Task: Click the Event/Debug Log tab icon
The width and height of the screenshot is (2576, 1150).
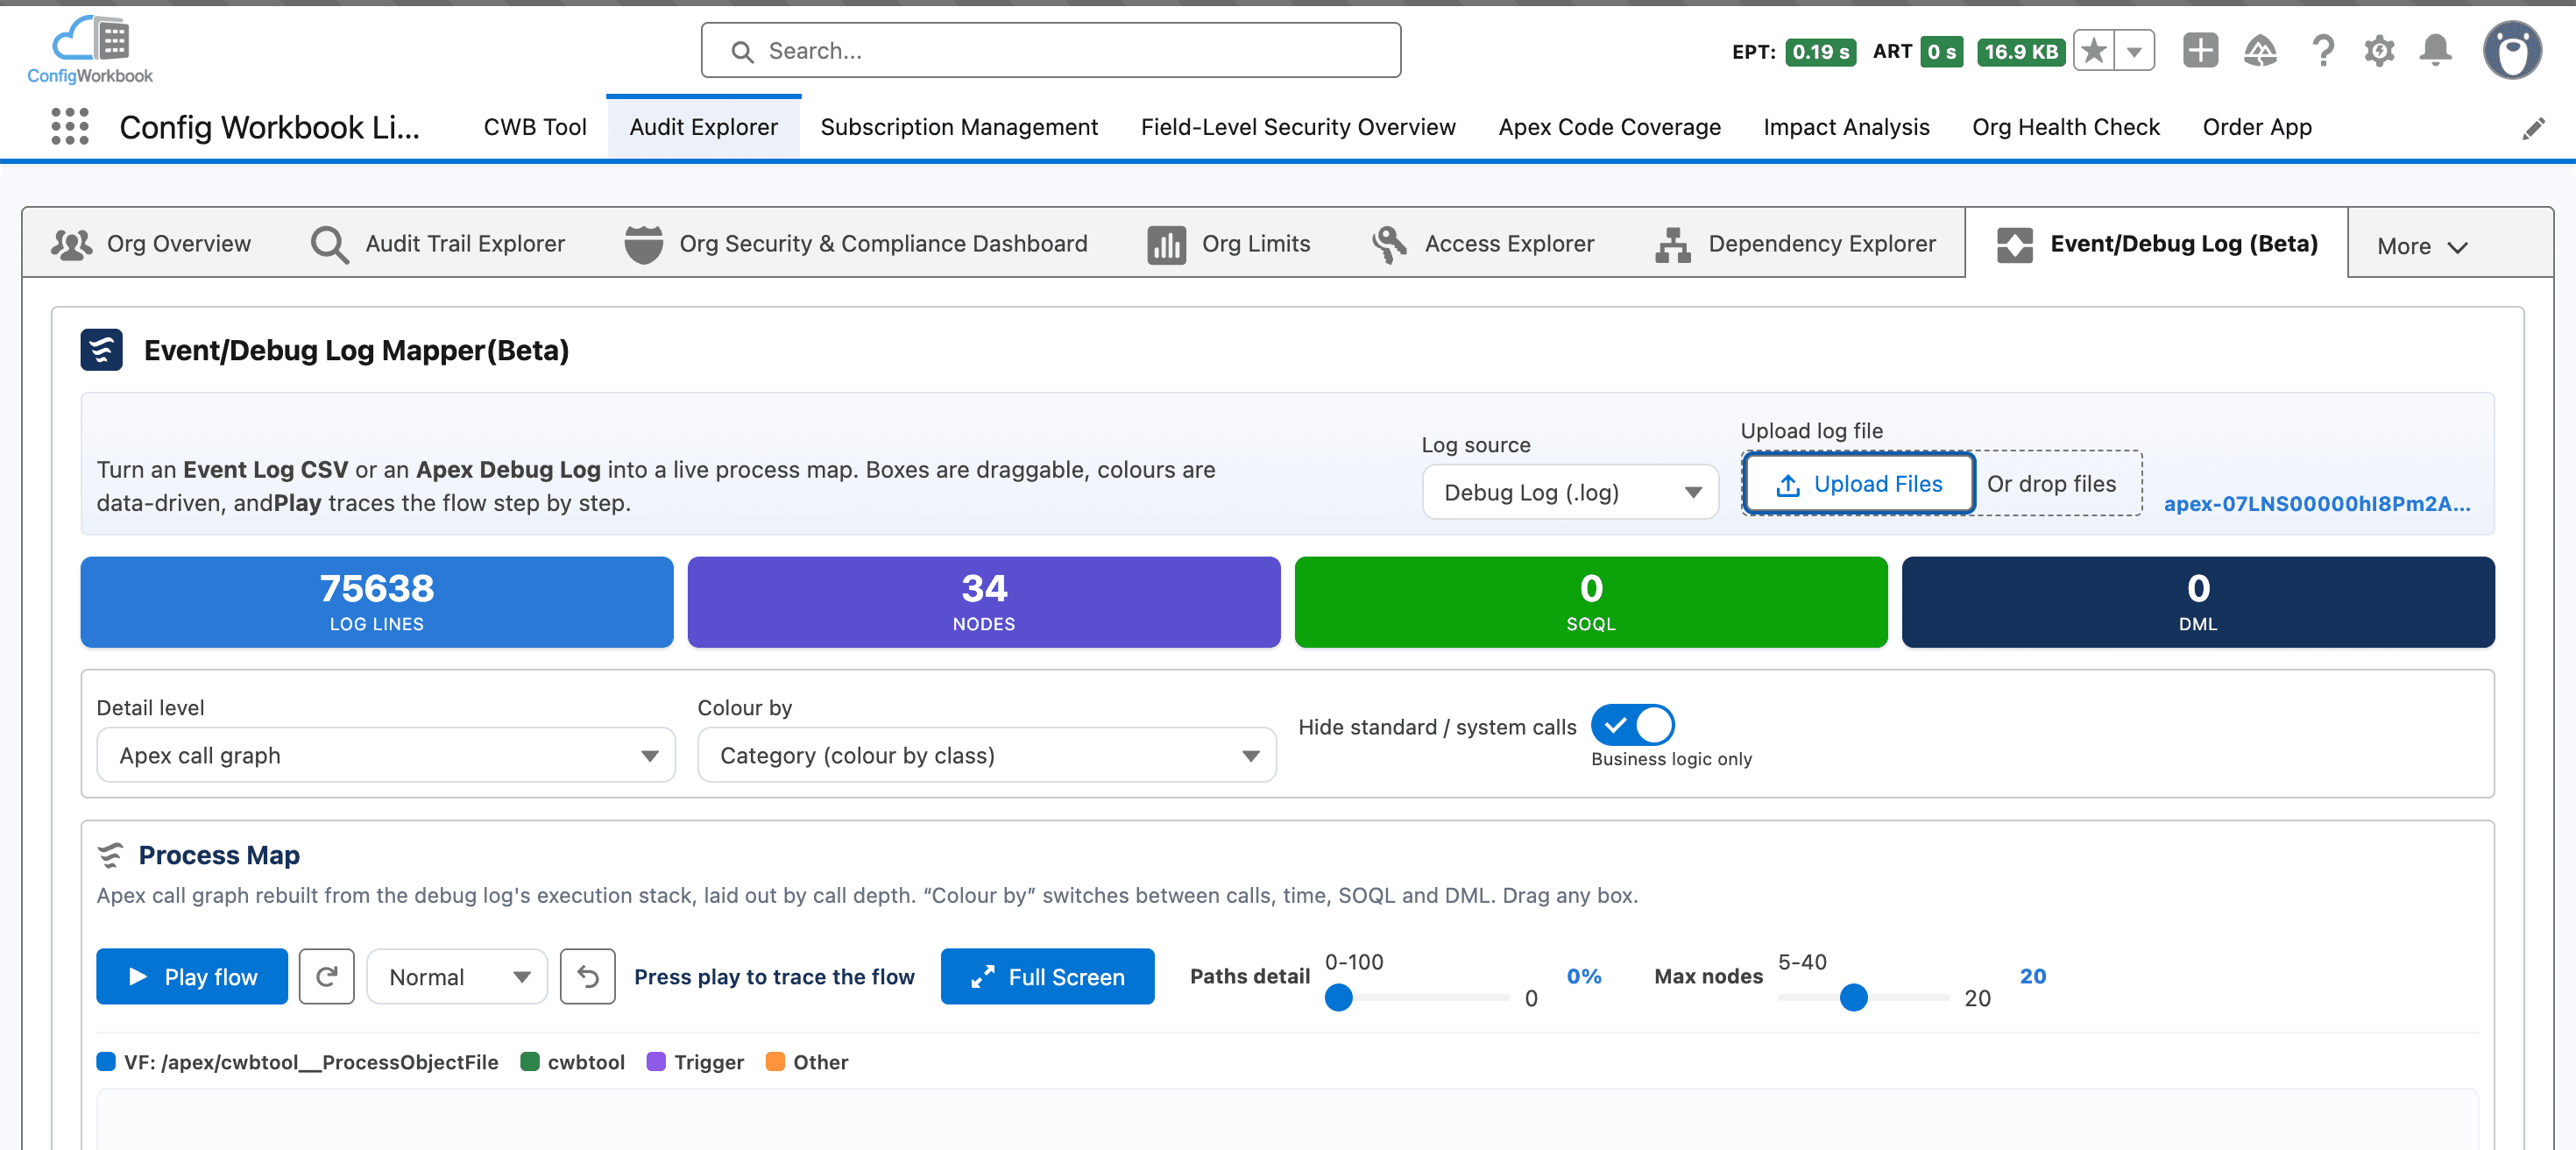Action: (2015, 244)
